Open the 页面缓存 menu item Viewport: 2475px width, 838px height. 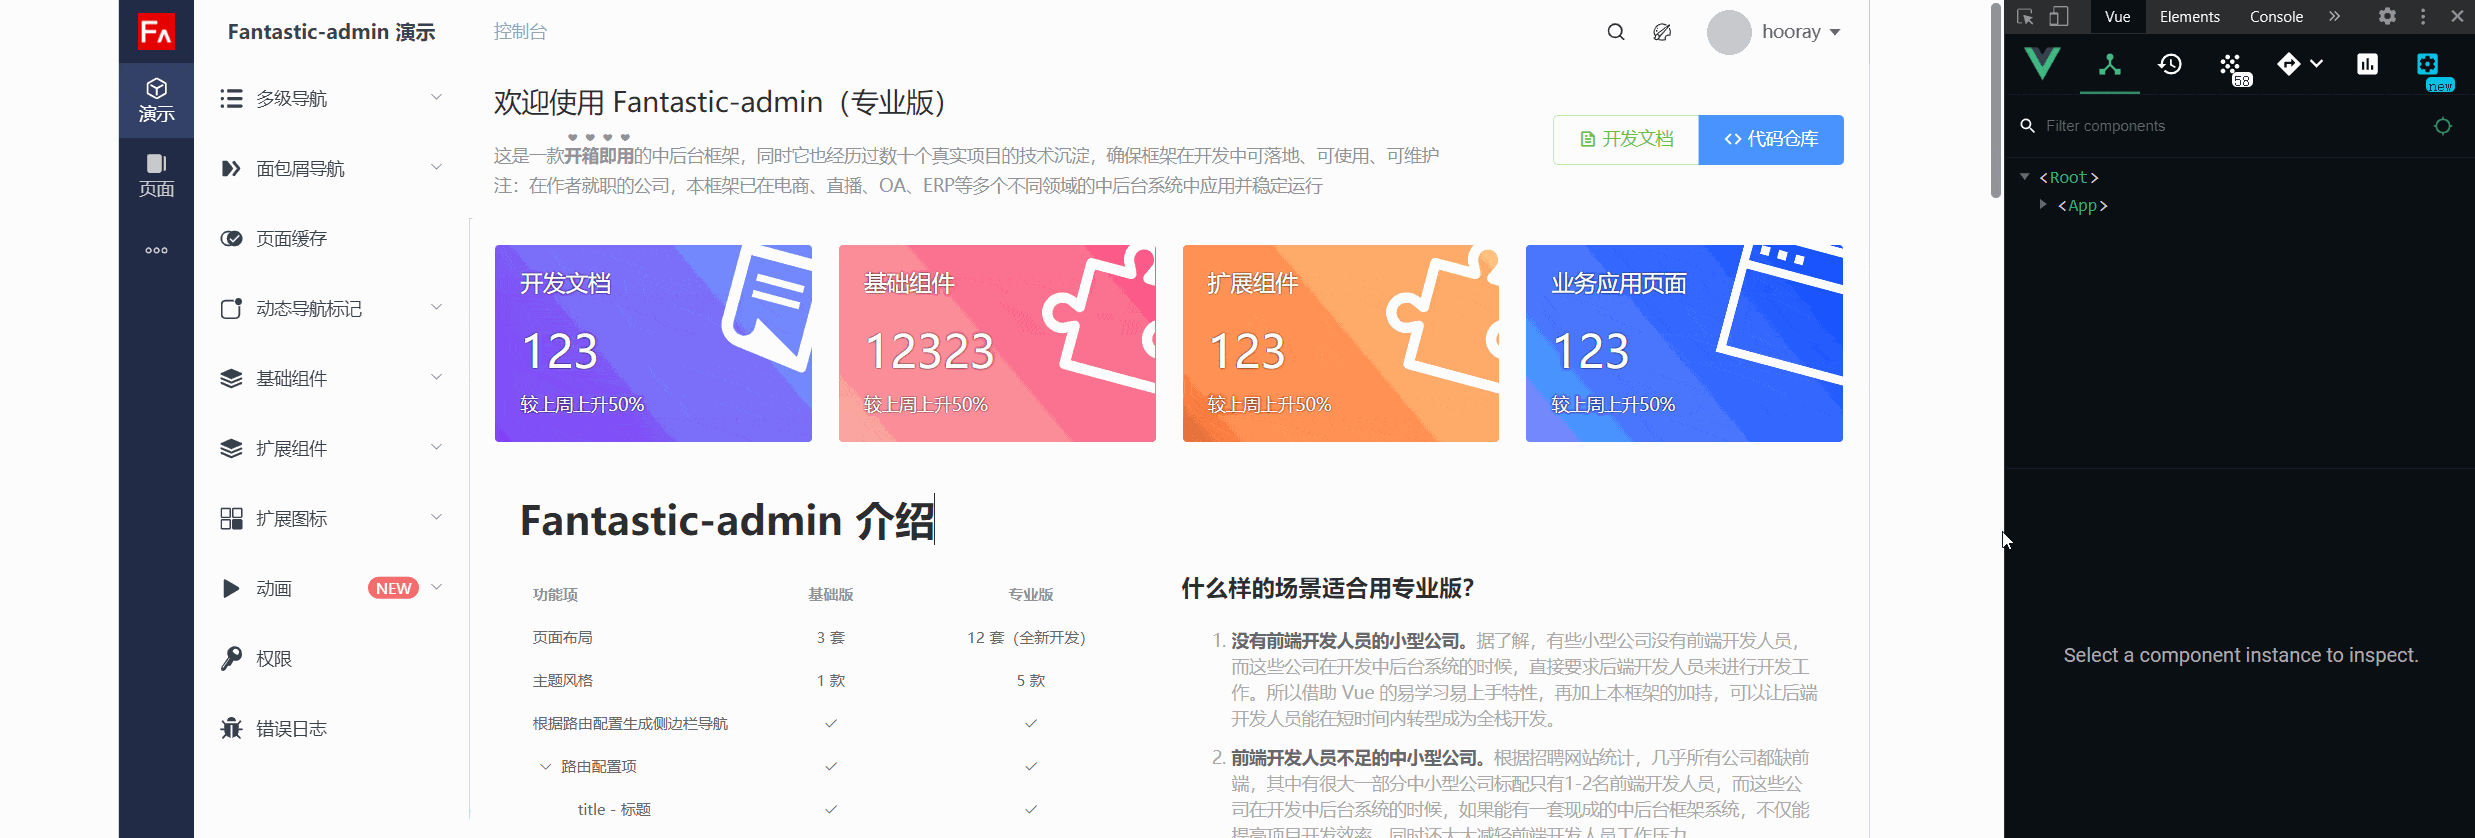(331, 238)
